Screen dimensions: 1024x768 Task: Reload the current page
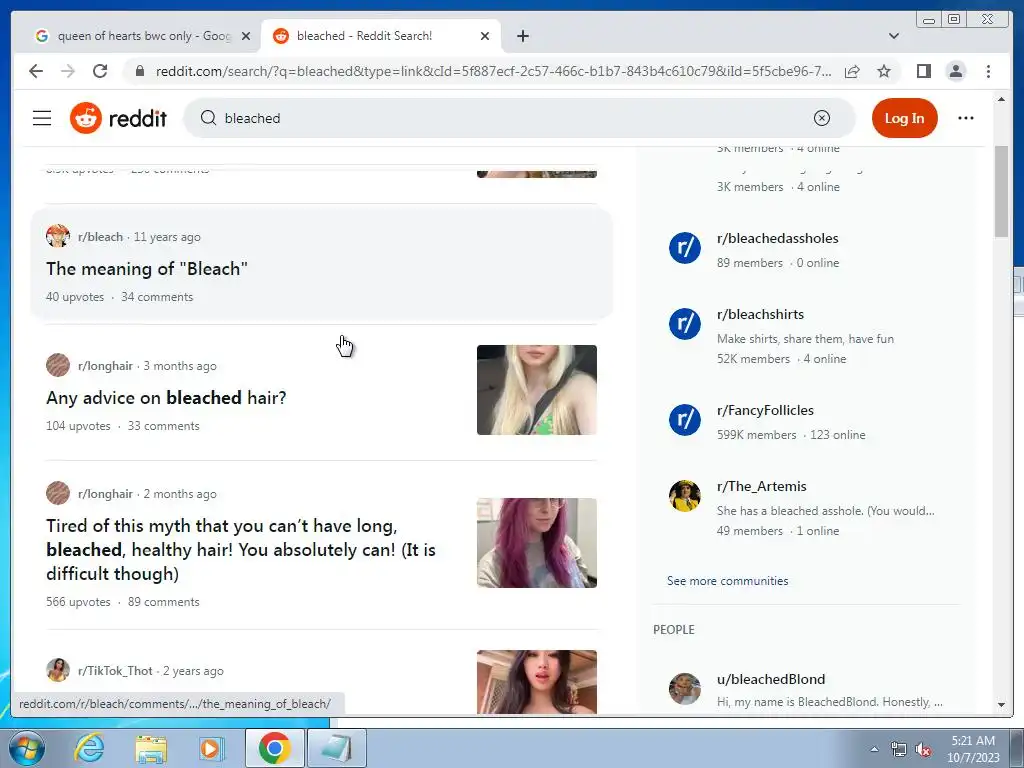click(x=100, y=71)
